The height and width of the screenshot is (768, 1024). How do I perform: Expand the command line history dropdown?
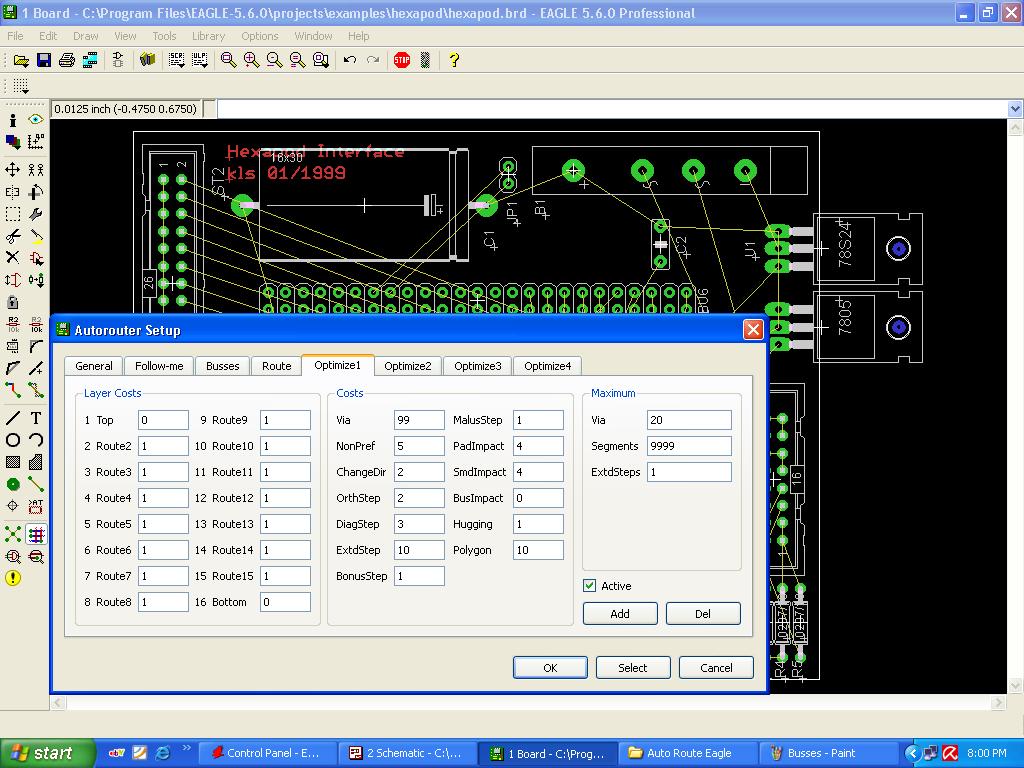point(1015,109)
